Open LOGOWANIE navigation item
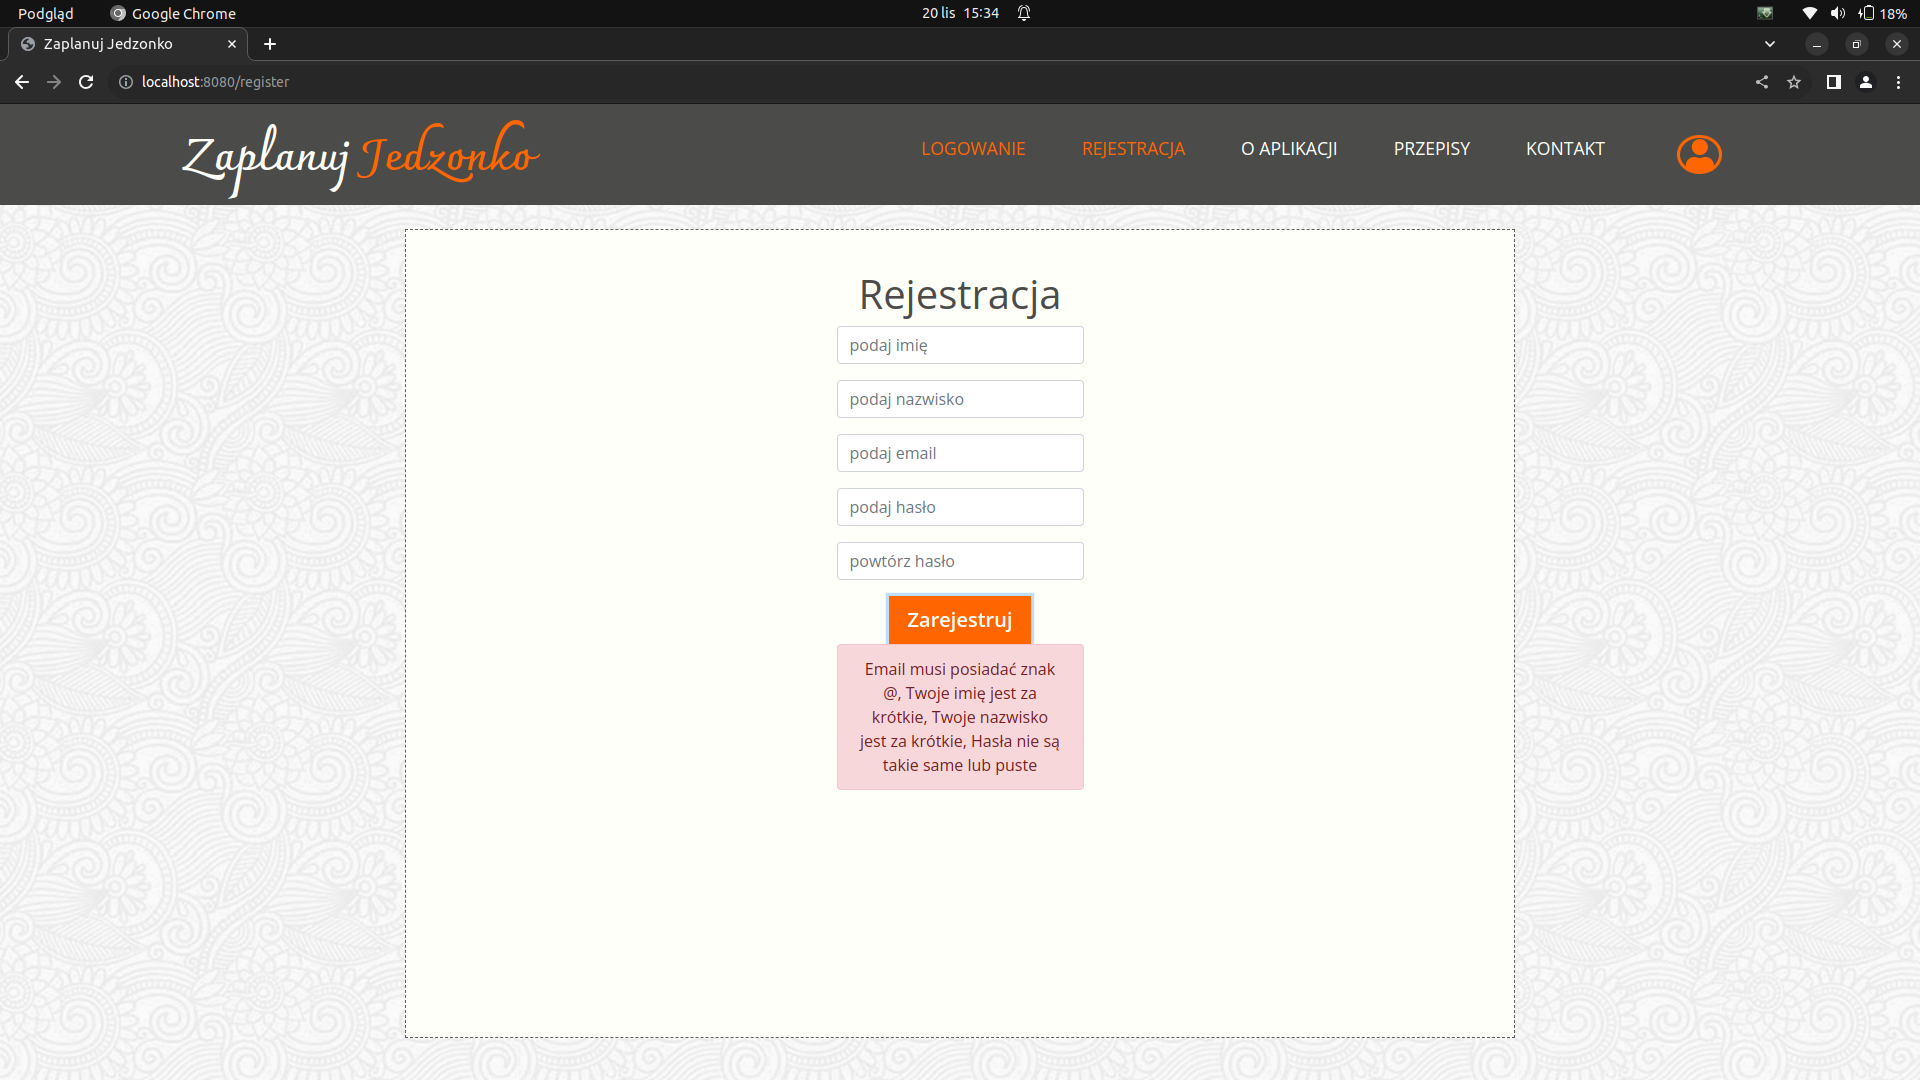This screenshot has width=1920, height=1080. point(973,149)
